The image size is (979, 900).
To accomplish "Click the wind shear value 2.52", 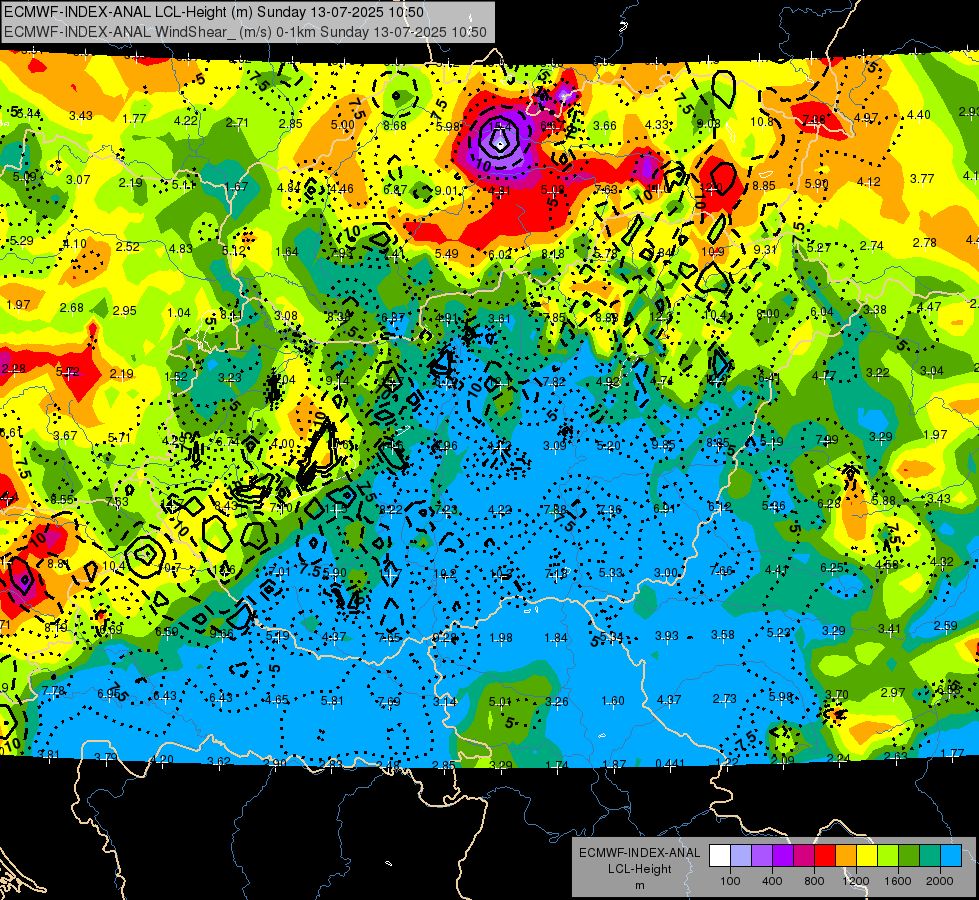I will tap(127, 246).
